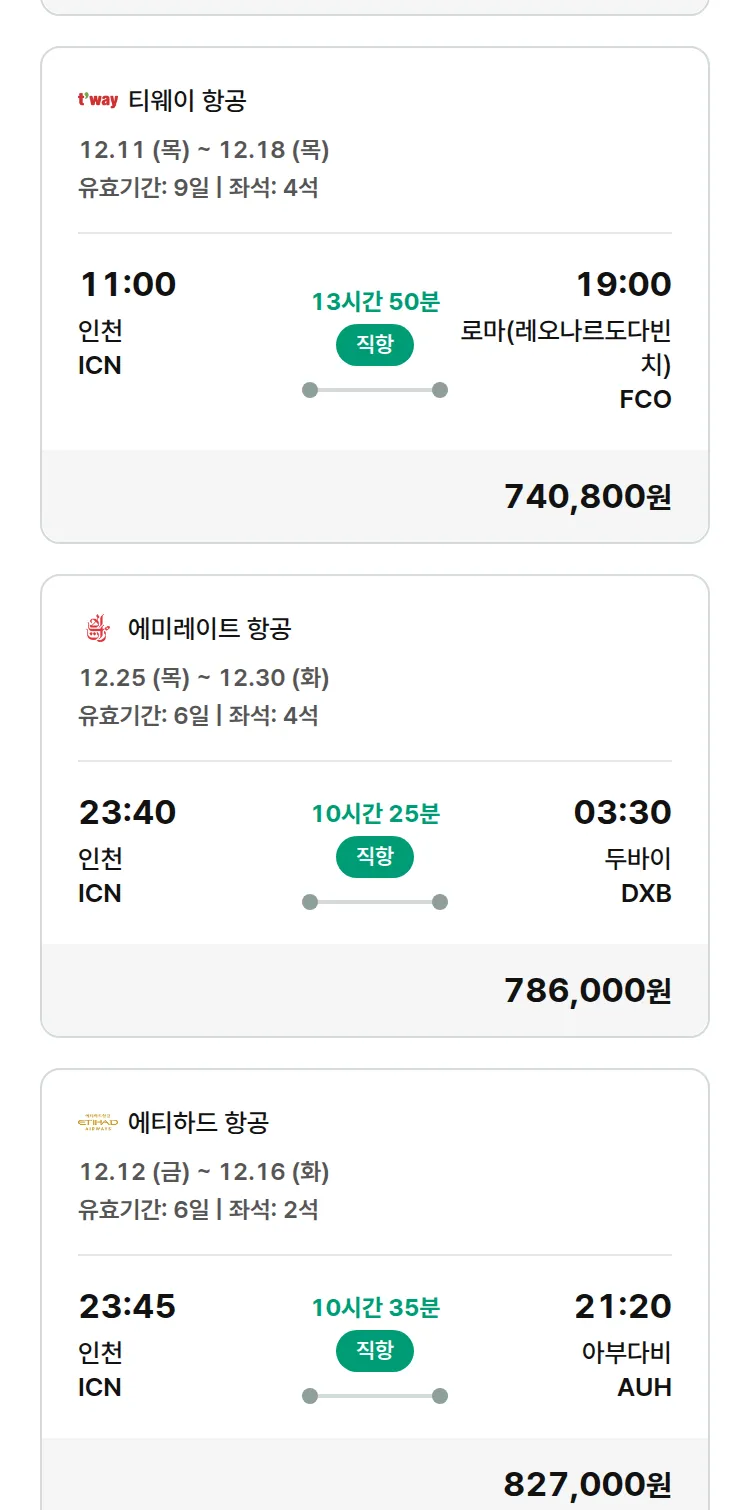
Task: Click the Etihad Airways logo
Action: pyautogui.click(x=98, y=1122)
